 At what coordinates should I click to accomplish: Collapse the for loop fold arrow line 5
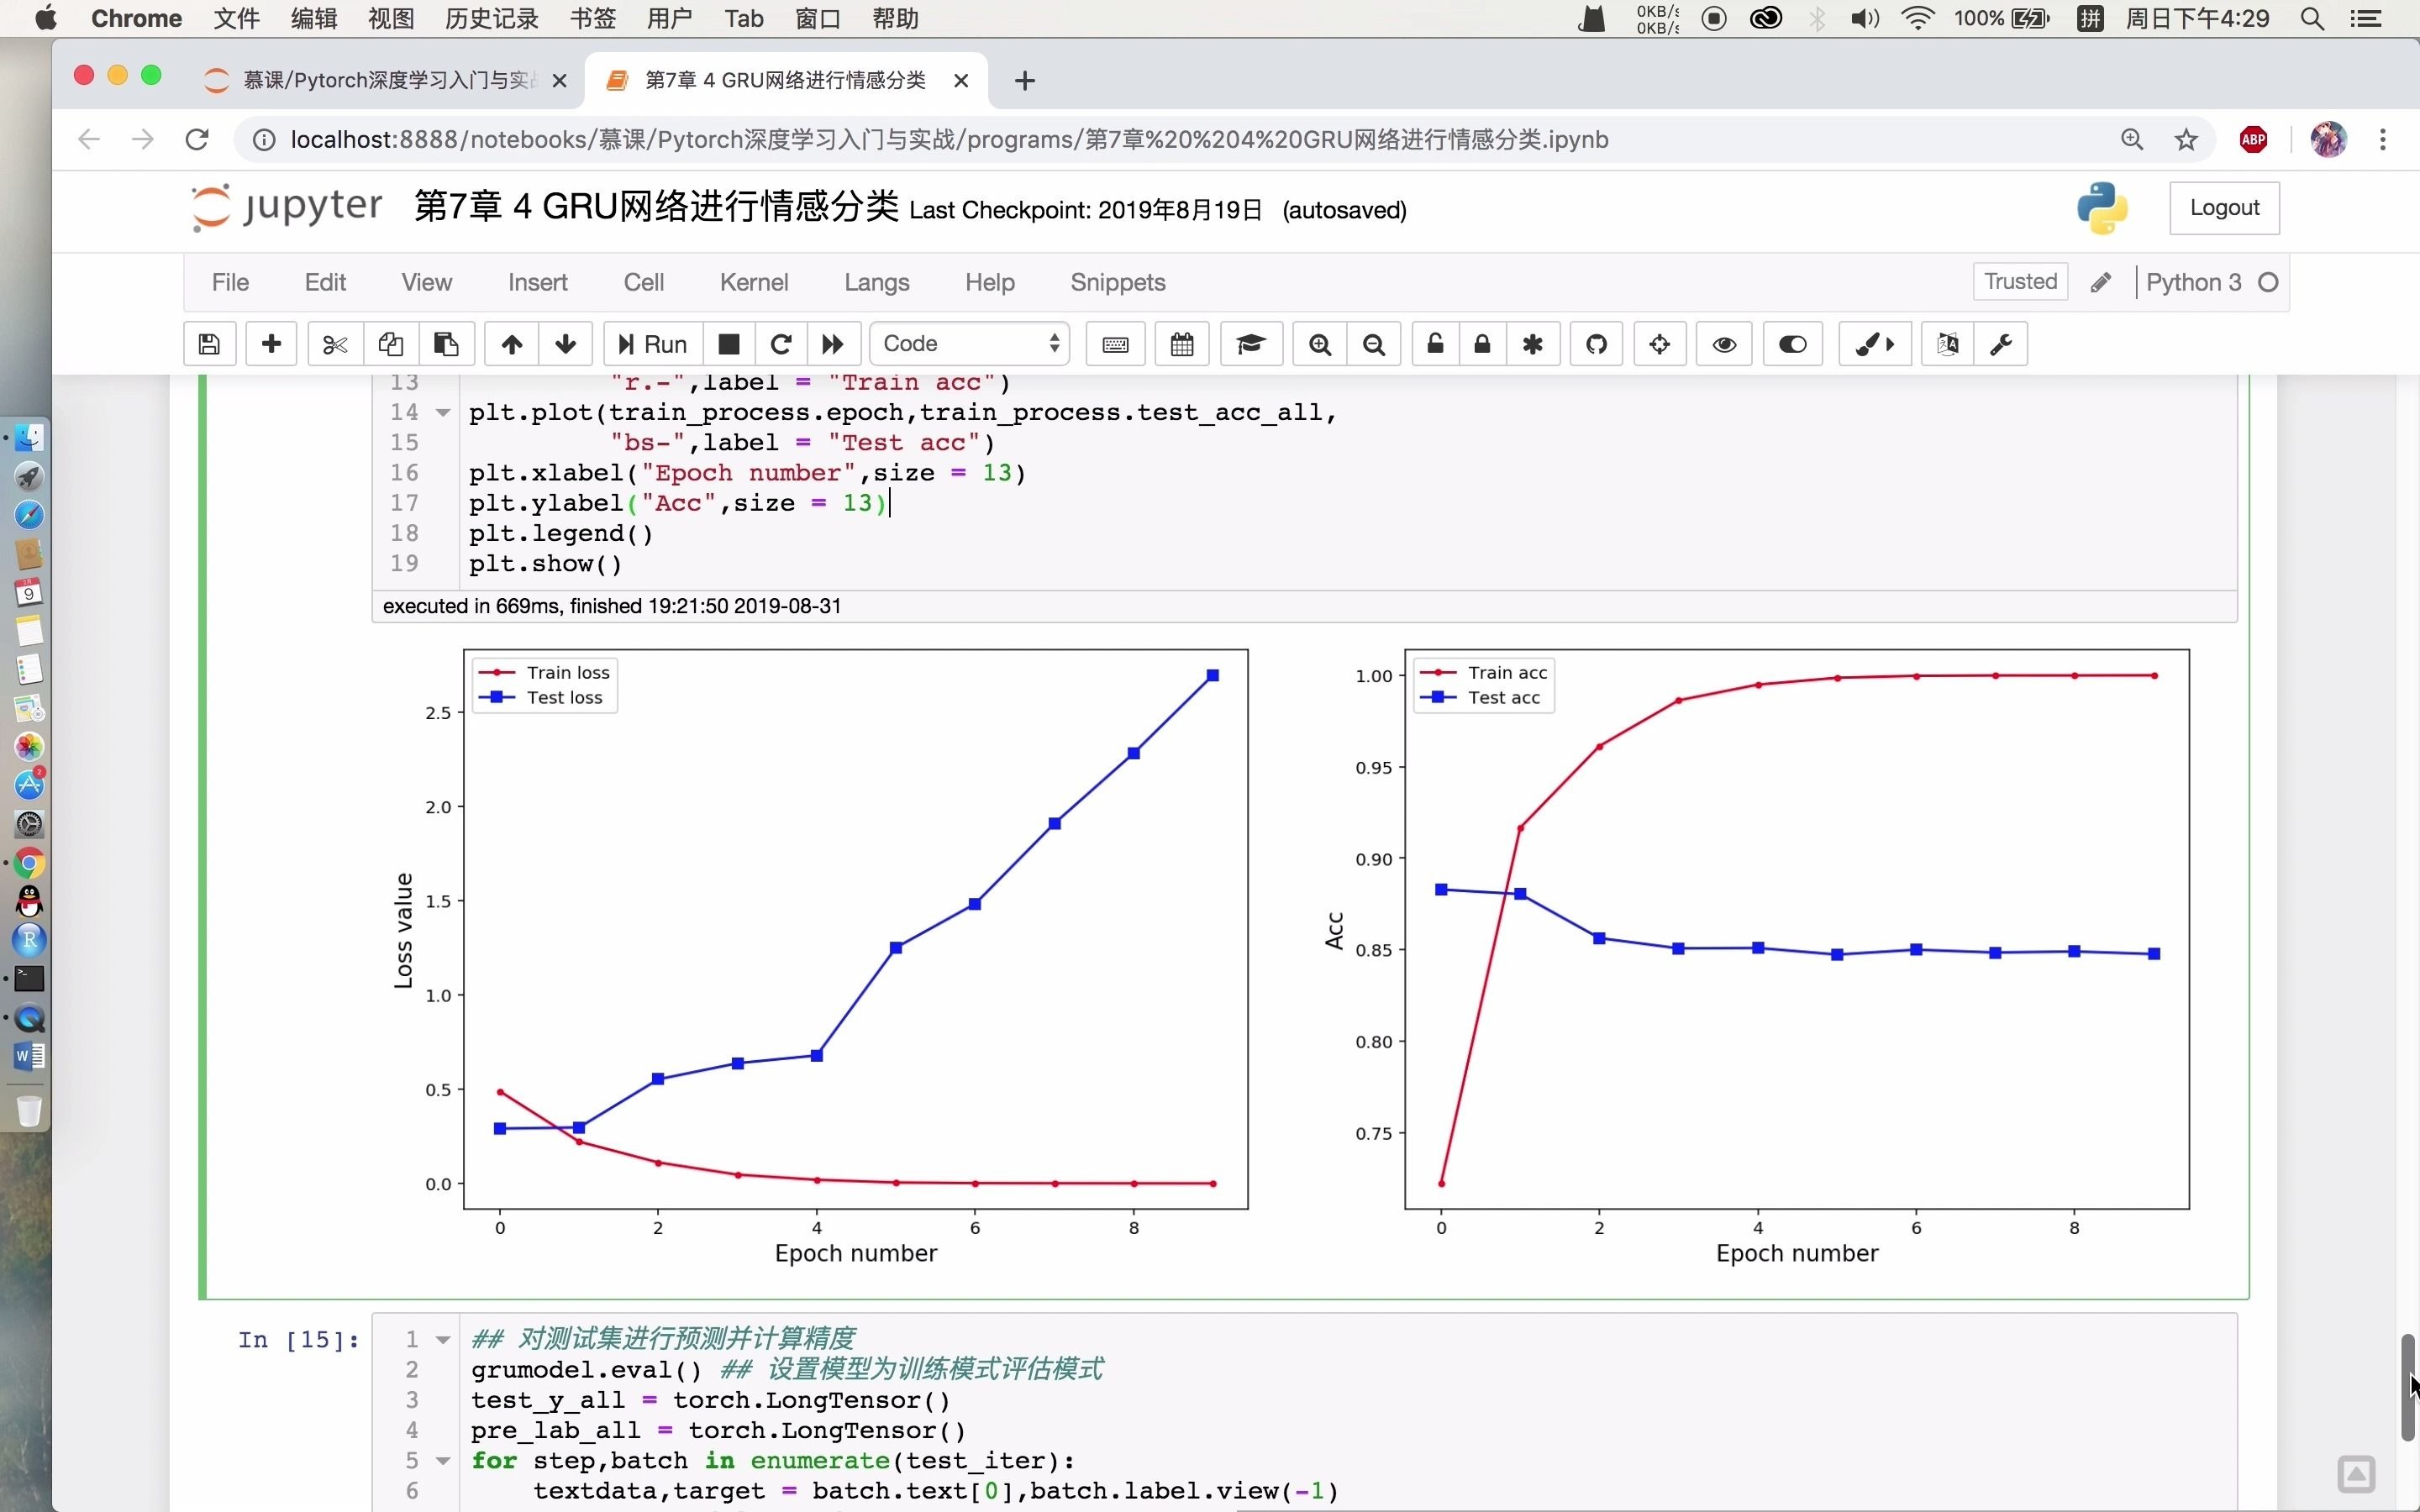(x=443, y=1461)
